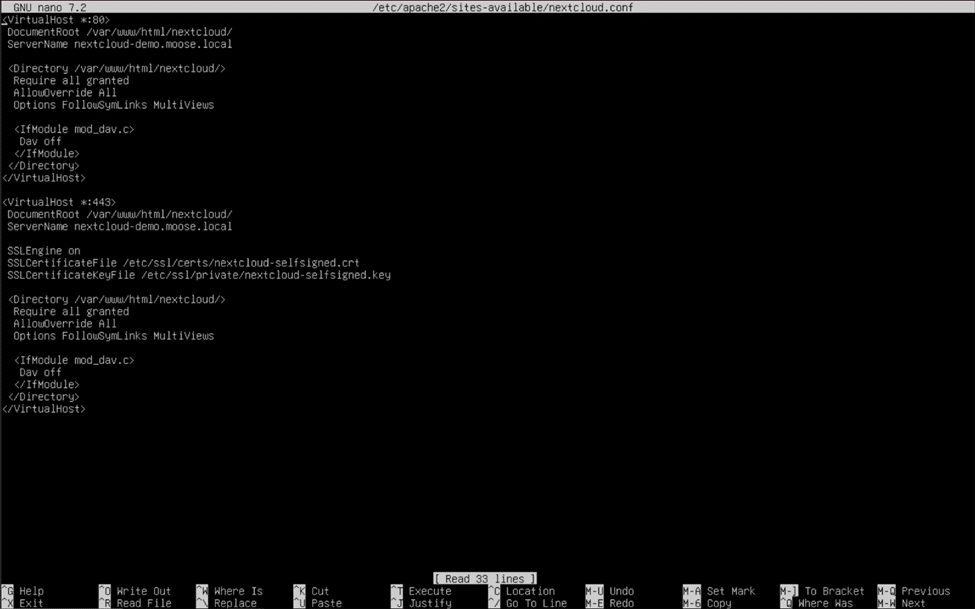Click 'Dav off' in the *:443 block
This screenshot has width=975, height=609.
[40, 372]
